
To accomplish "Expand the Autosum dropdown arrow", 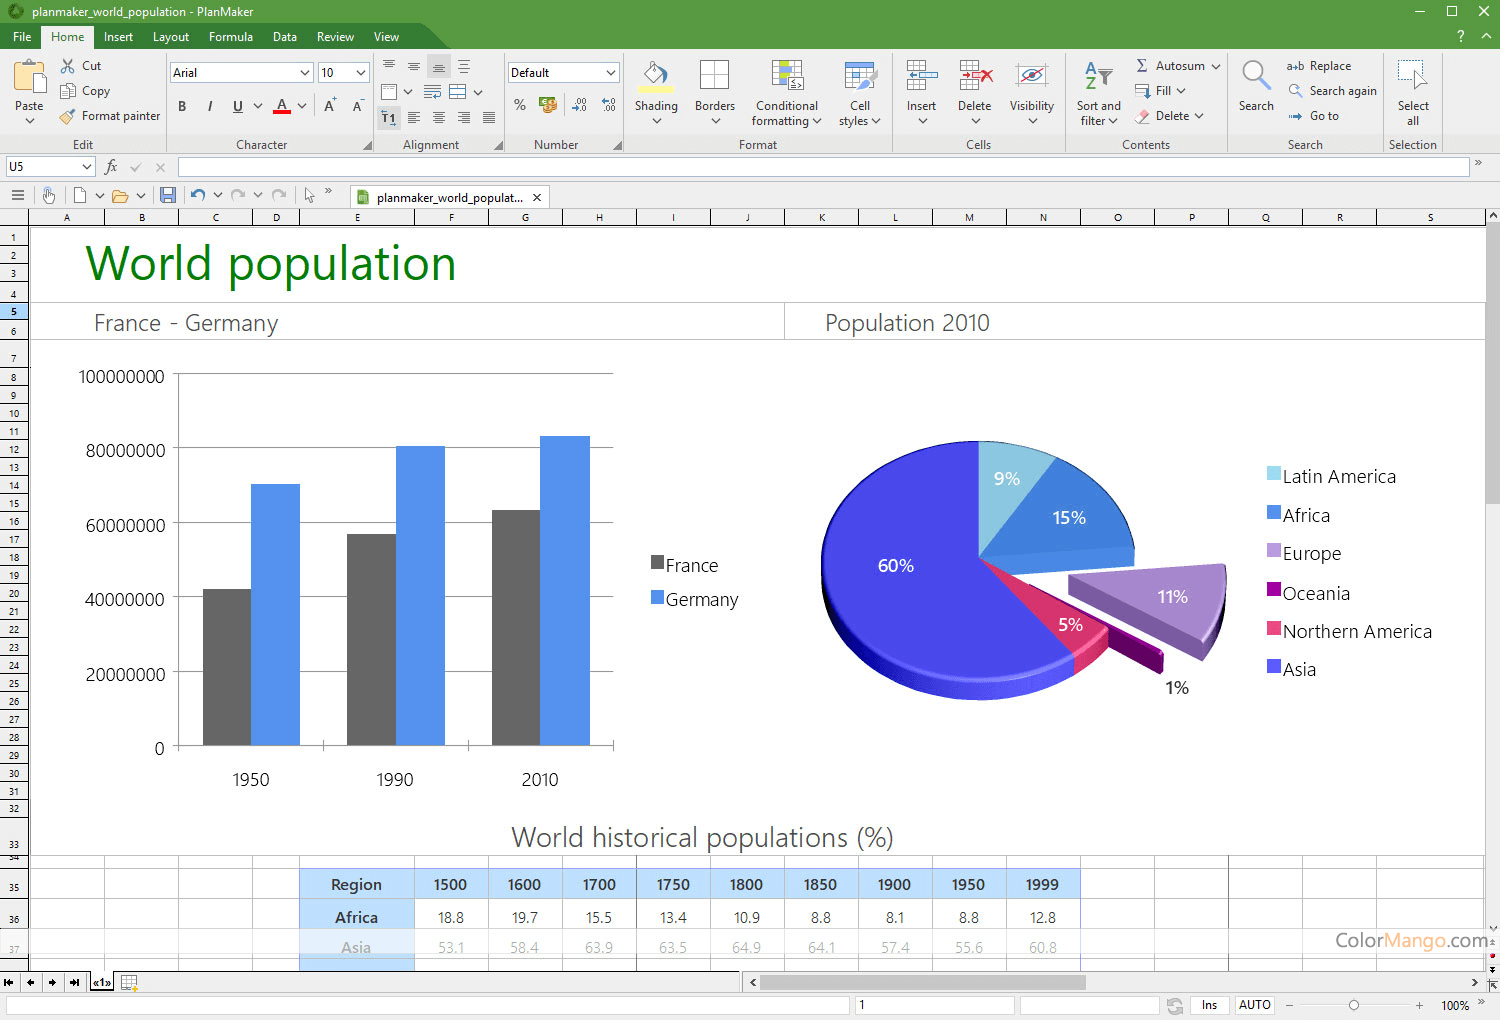I will (x=1216, y=66).
